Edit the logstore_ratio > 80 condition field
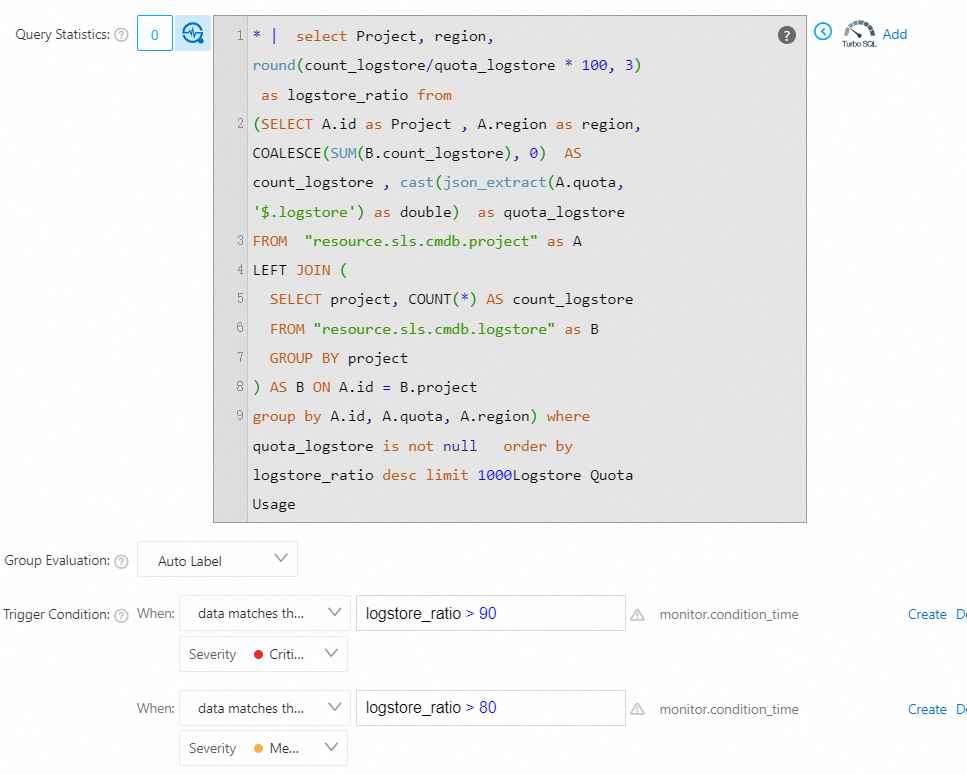 point(491,708)
